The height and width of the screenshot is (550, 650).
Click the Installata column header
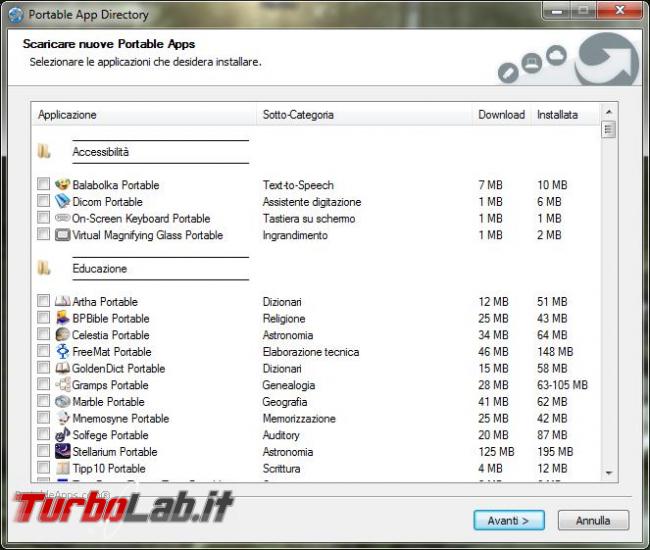[x=565, y=114]
